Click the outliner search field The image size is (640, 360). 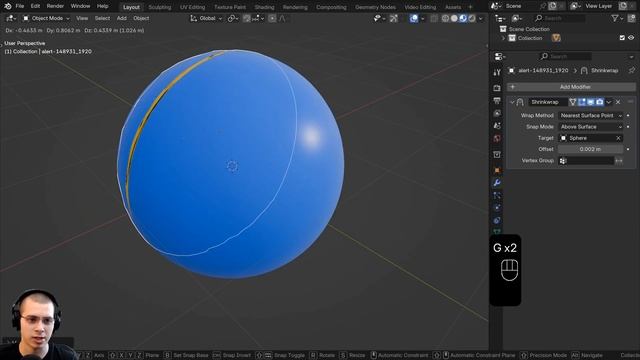[x=560, y=18]
